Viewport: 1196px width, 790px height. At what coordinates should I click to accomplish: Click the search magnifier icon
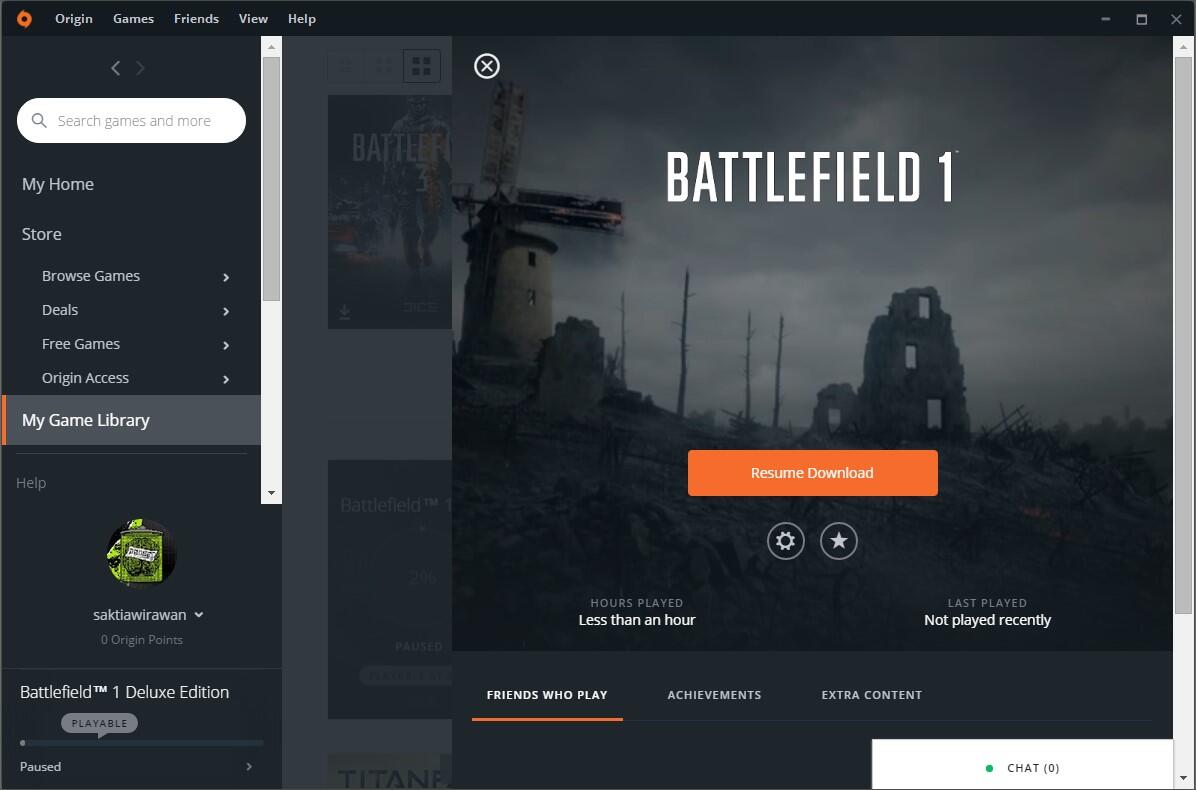pos(40,120)
